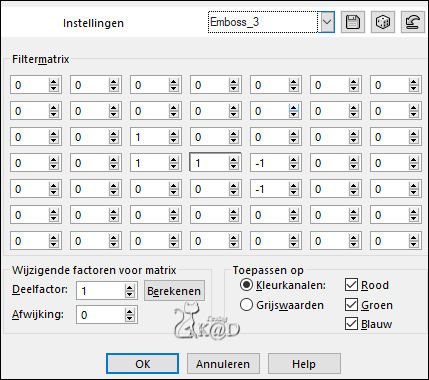This screenshot has width=429, height=380.
Task: Randomize parameters with the dice icon
Action: tap(383, 22)
